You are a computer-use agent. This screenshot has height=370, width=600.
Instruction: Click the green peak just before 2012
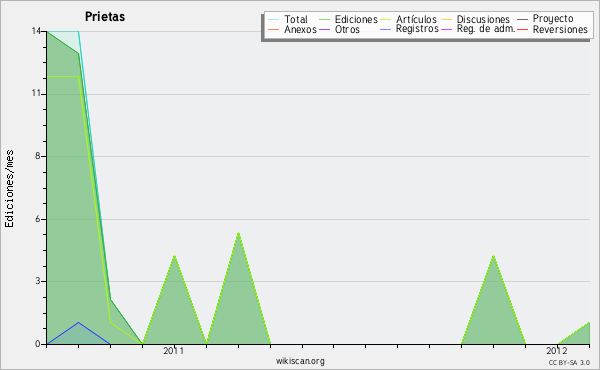[494, 255]
